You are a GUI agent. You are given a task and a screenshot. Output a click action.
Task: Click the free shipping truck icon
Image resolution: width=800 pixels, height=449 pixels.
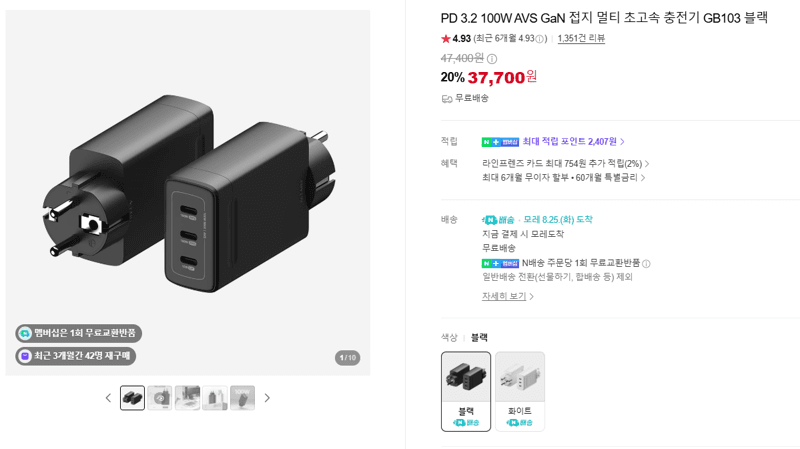tap(447, 98)
